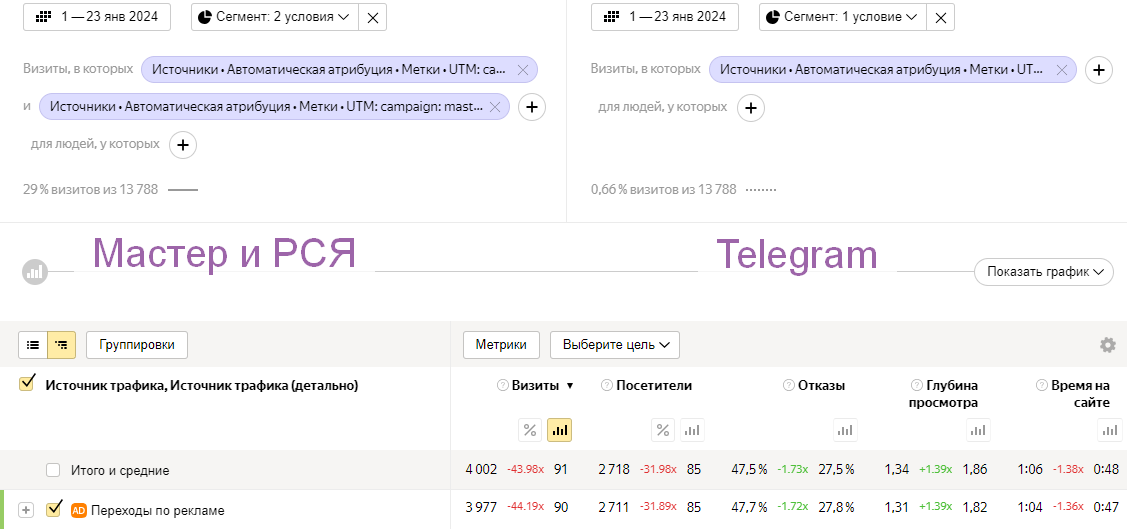
Task: Toggle 'Источник трафика' header checkbox
Action: (x=27, y=384)
